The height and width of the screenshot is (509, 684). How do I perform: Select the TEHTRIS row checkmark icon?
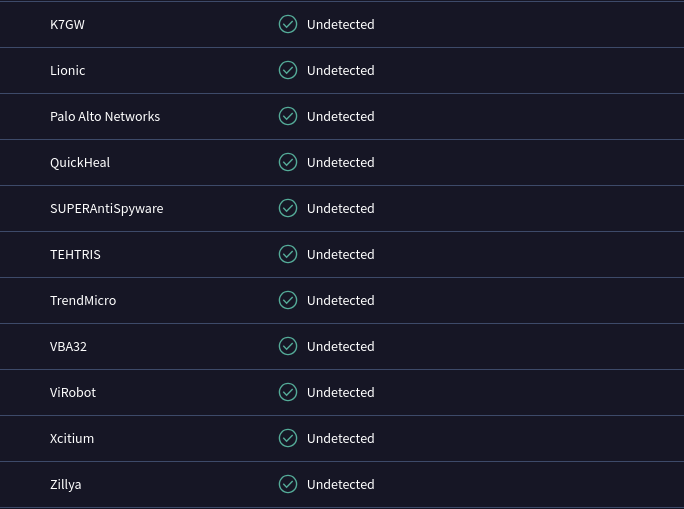pyautogui.click(x=288, y=254)
